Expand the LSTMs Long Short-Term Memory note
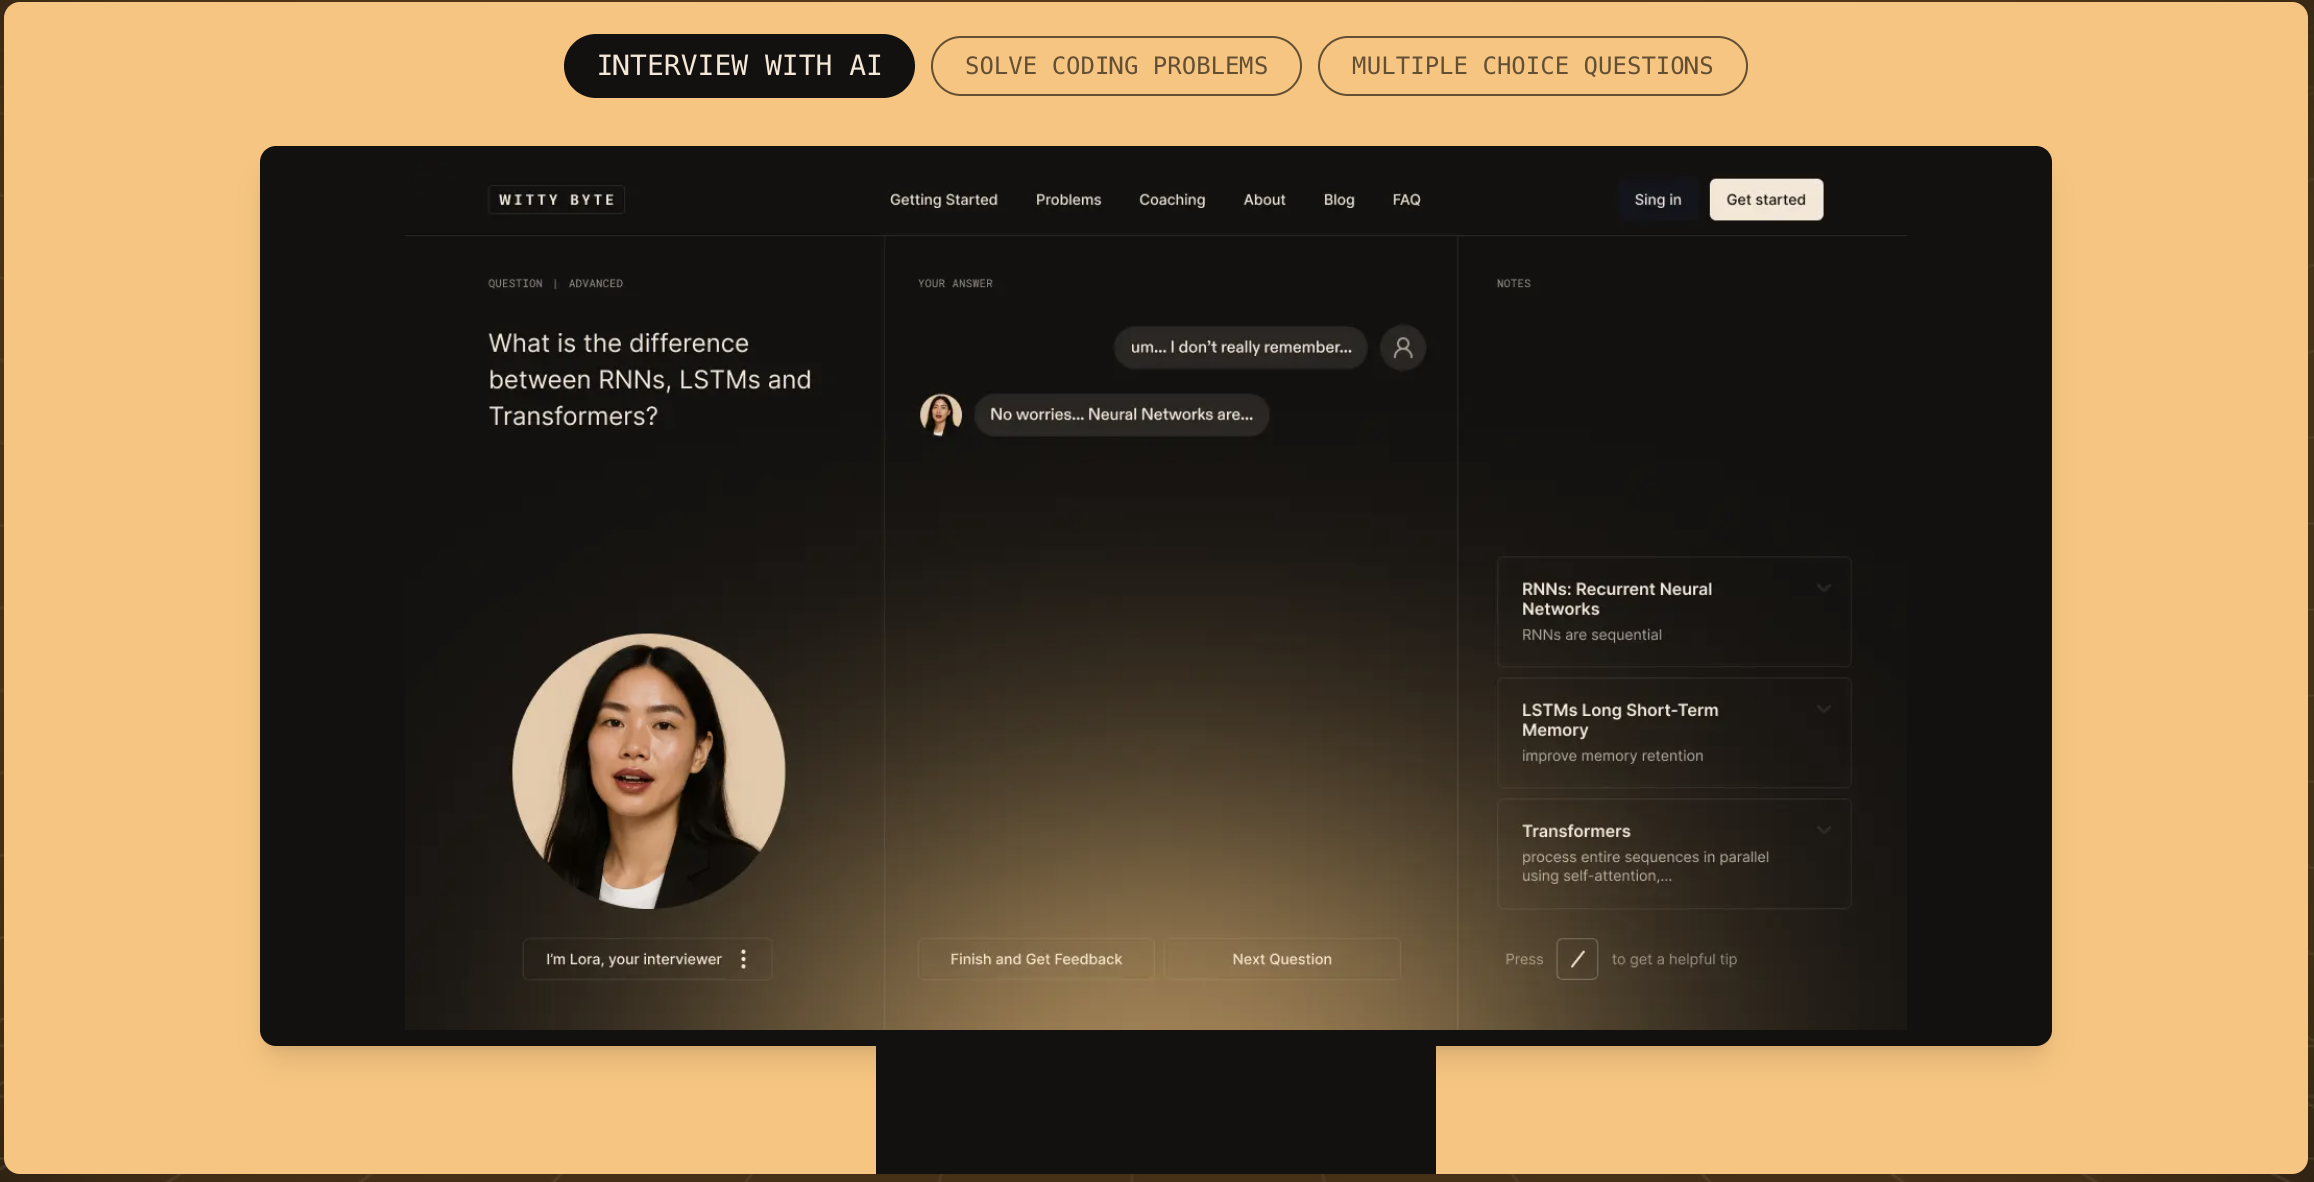 1823,710
